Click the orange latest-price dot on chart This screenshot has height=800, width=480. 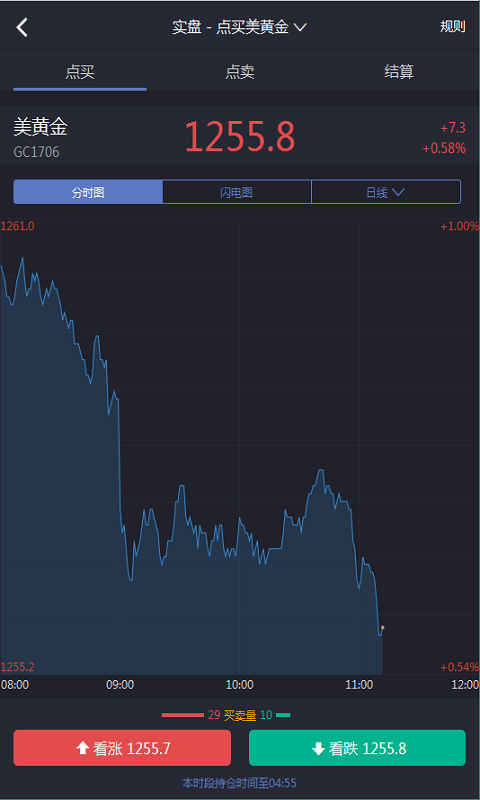coord(383,628)
